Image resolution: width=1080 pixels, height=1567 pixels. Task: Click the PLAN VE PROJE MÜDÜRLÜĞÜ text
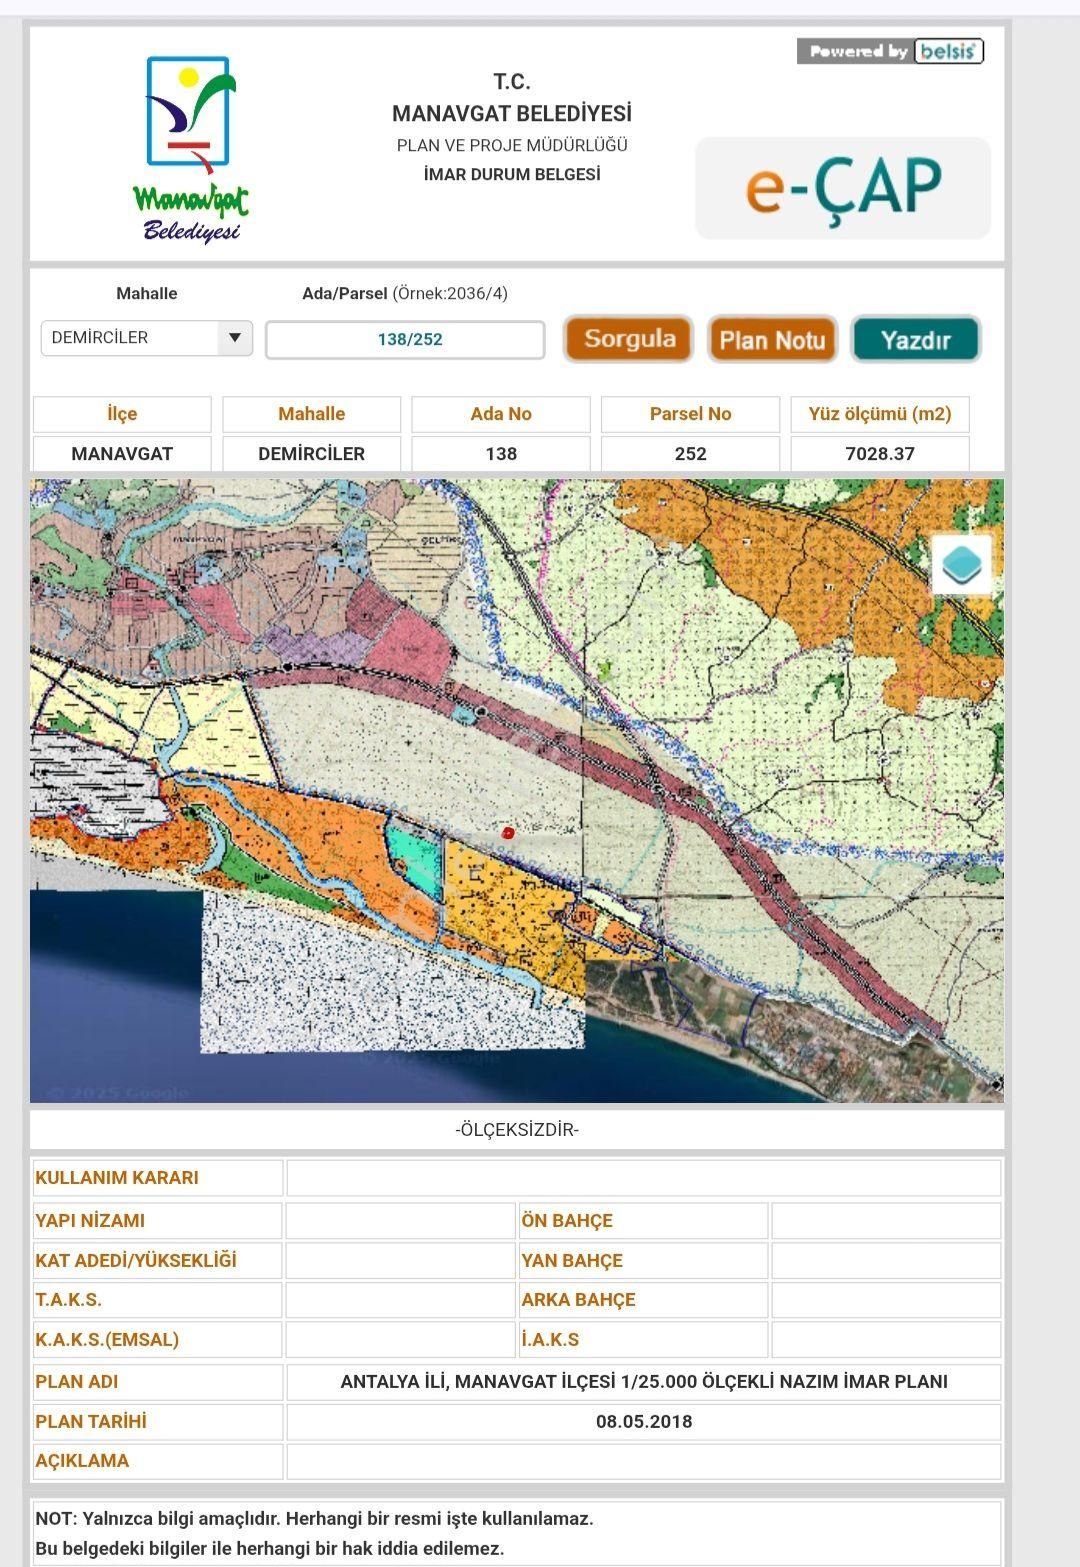click(512, 145)
